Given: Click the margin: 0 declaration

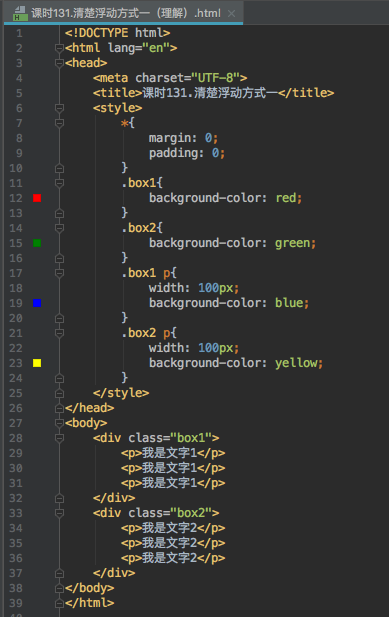Looking at the screenshot, I should coord(183,138).
